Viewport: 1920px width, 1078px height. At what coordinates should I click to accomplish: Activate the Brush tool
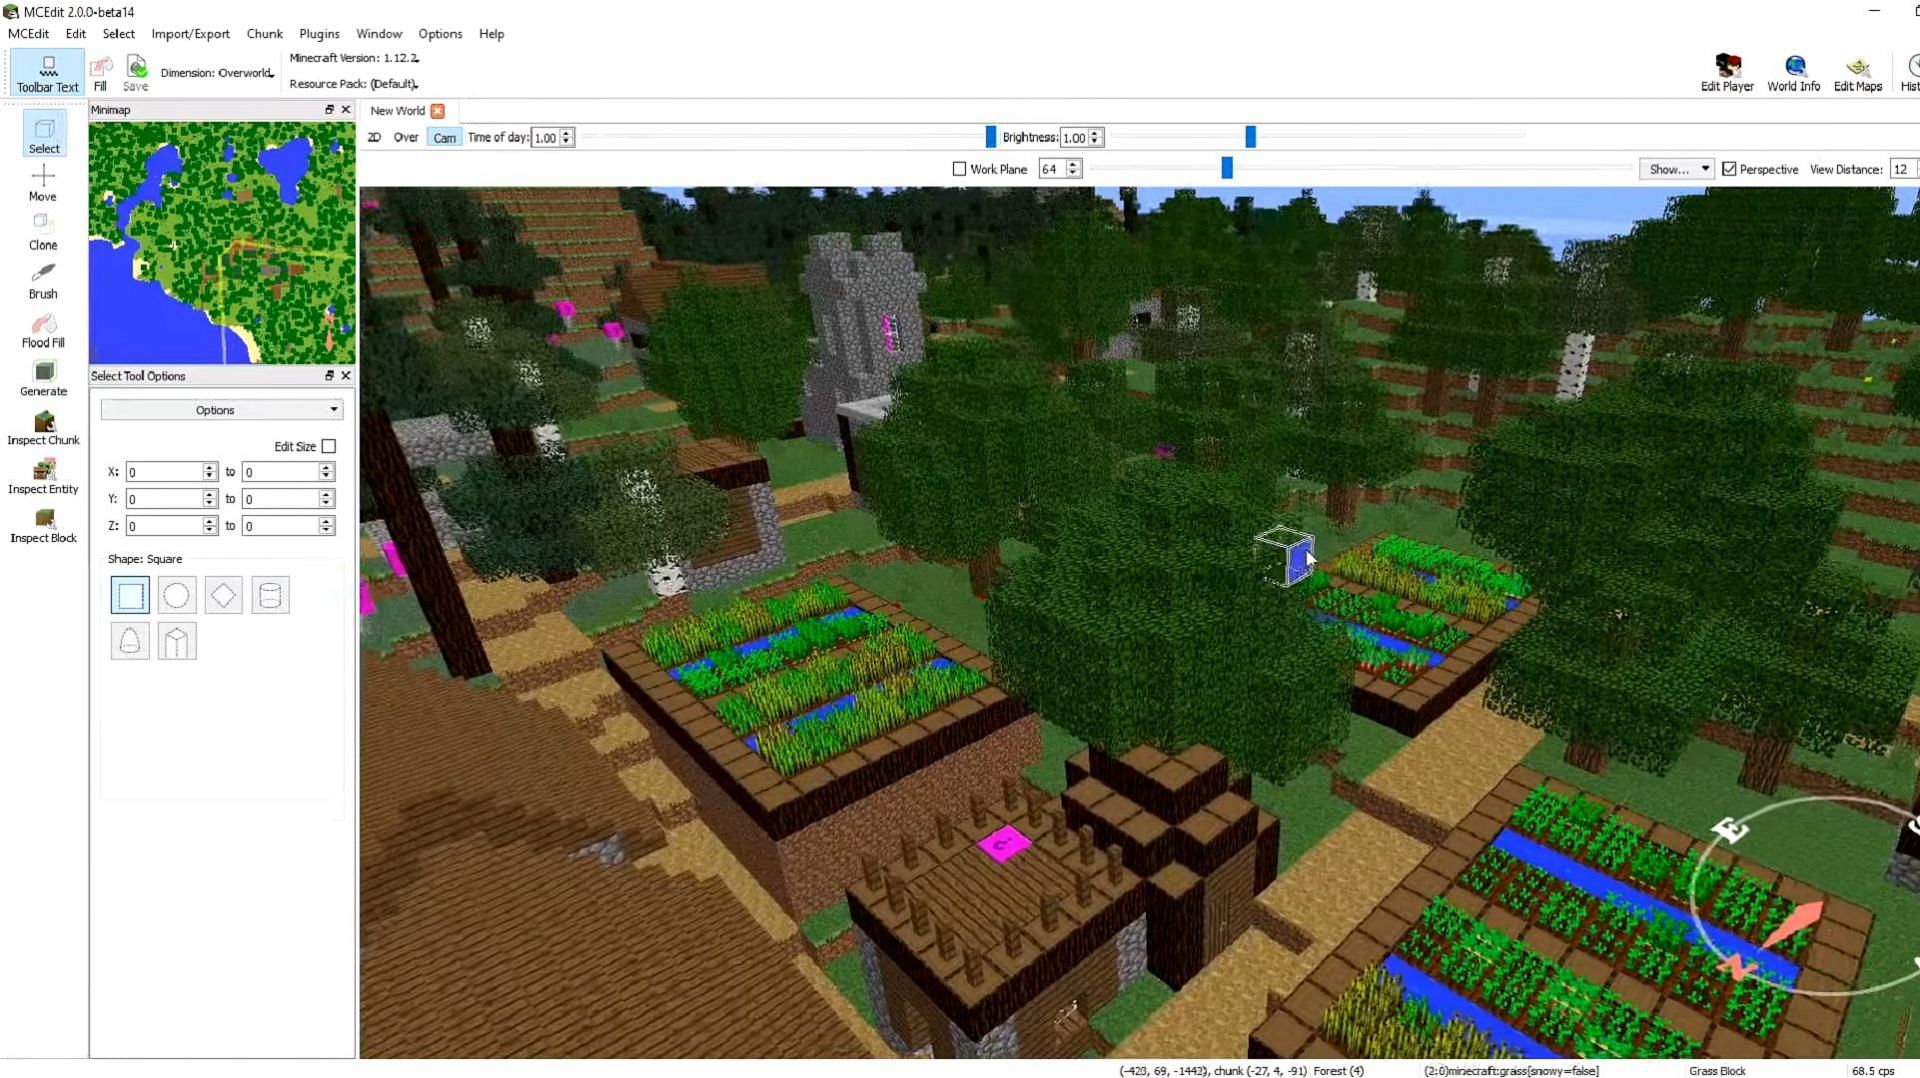tap(43, 281)
